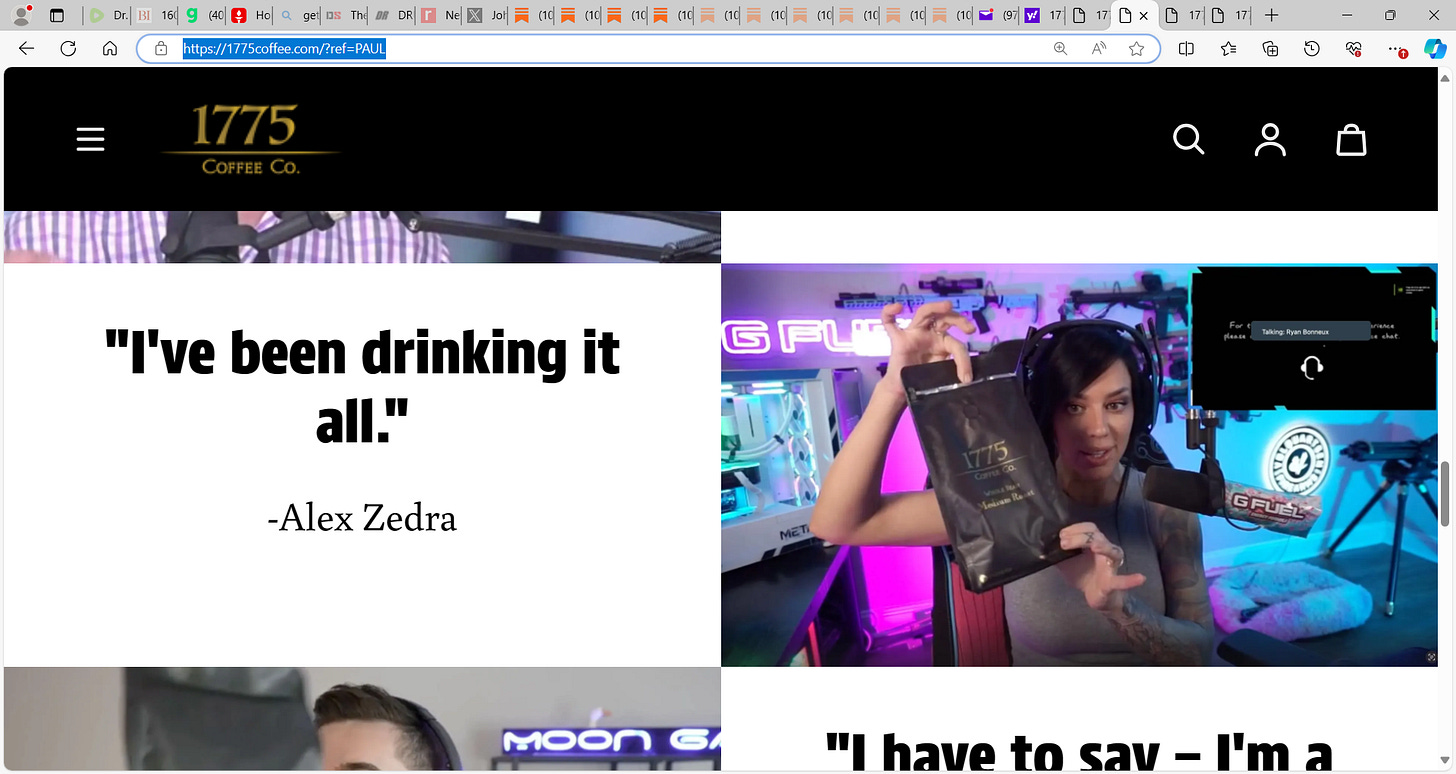Go to browser home page
The height and width of the screenshot is (774, 1456).
pyautogui.click(x=110, y=48)
